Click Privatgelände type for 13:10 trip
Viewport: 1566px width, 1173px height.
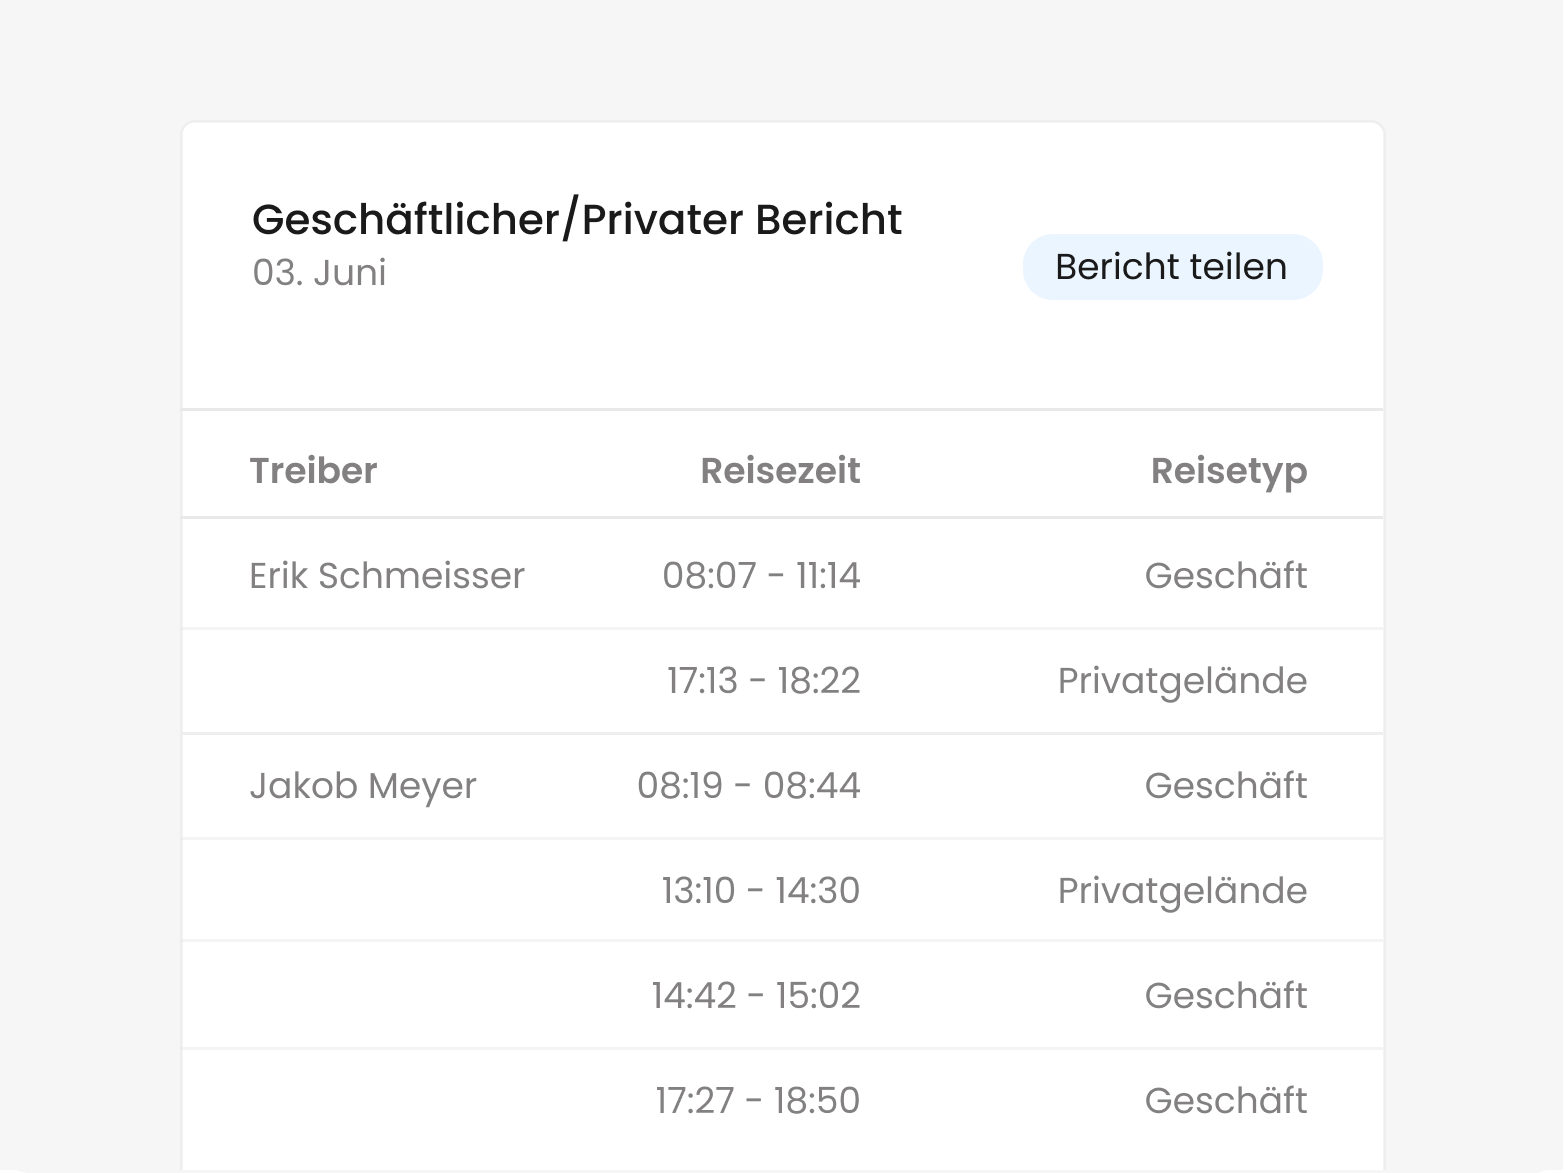coord(1183,892)
